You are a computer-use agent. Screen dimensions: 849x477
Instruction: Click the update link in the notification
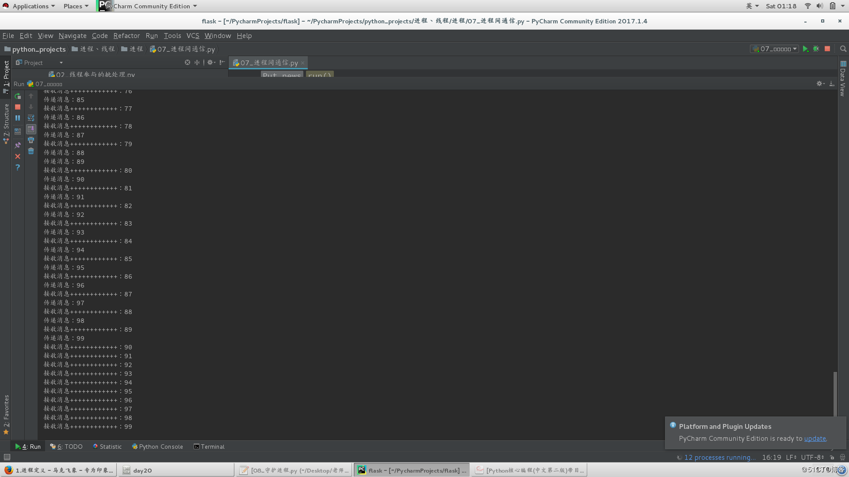pyautogui.click(x=815, y=438)
